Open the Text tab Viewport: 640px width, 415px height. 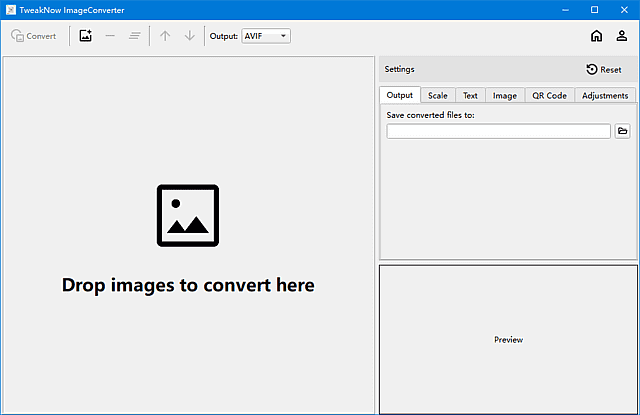470,96
